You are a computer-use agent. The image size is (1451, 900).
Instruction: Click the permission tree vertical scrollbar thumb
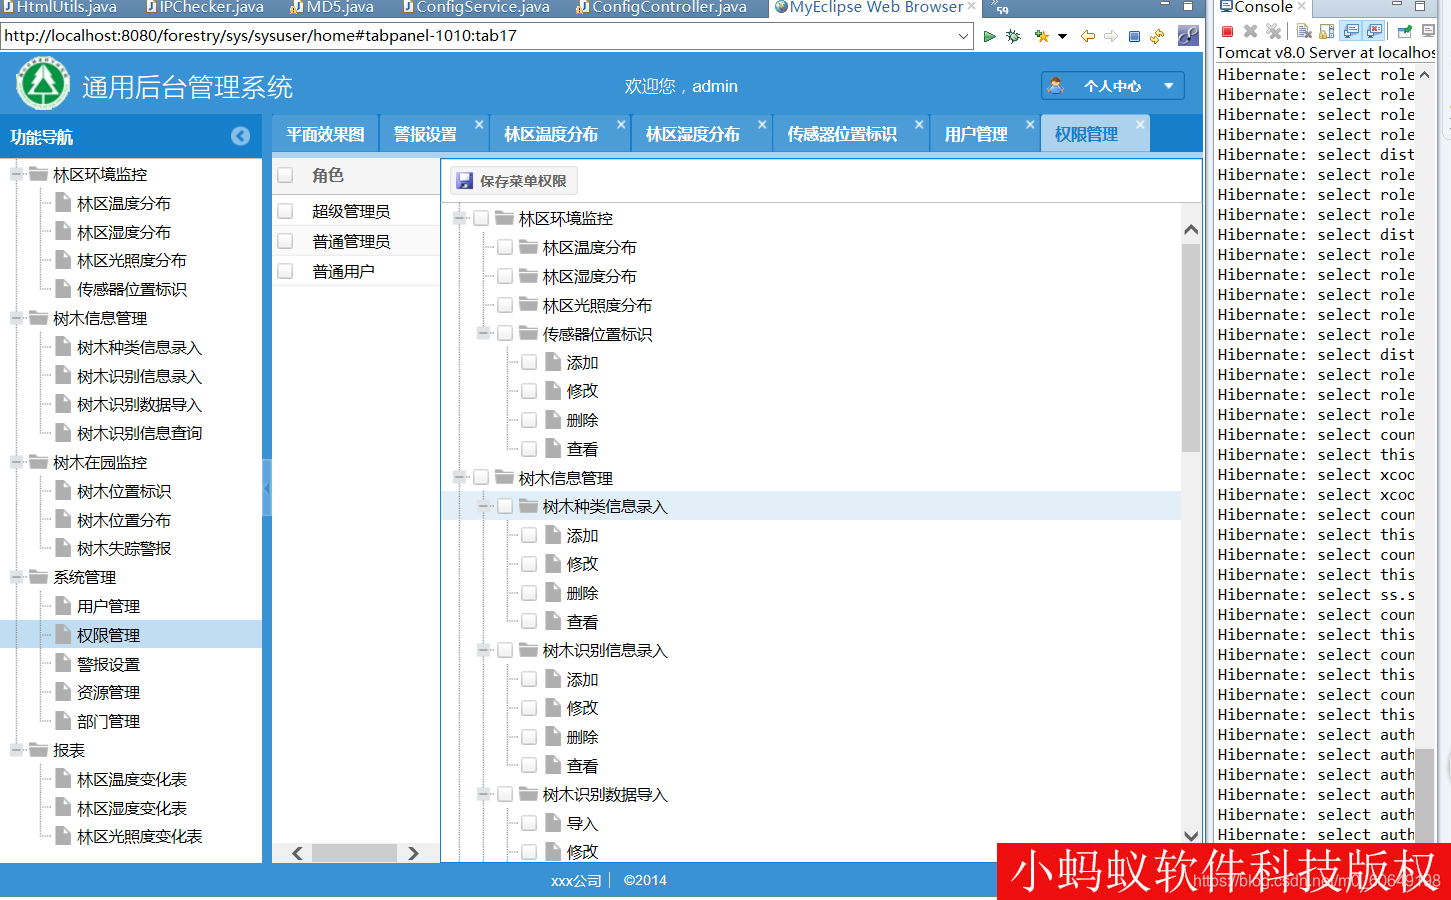[1190, 347]
